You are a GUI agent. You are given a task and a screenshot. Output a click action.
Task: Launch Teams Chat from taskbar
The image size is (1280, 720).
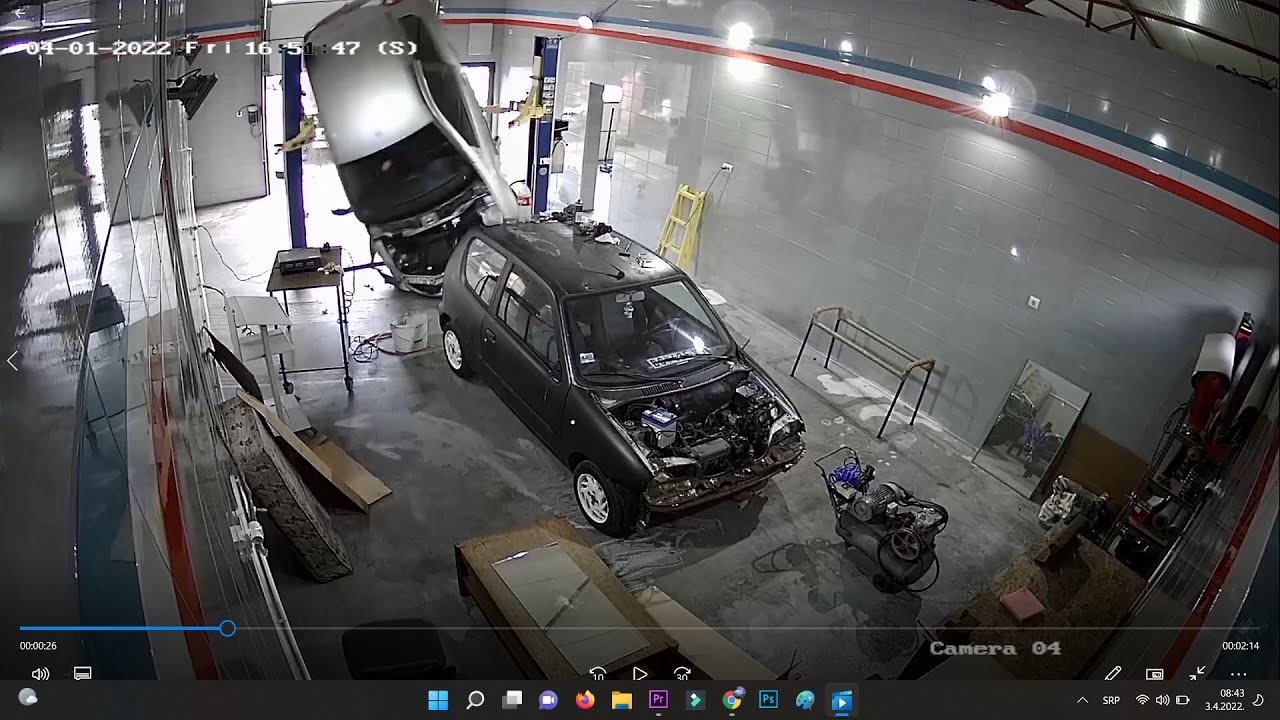pyautogui.click(x=548, y=700)
